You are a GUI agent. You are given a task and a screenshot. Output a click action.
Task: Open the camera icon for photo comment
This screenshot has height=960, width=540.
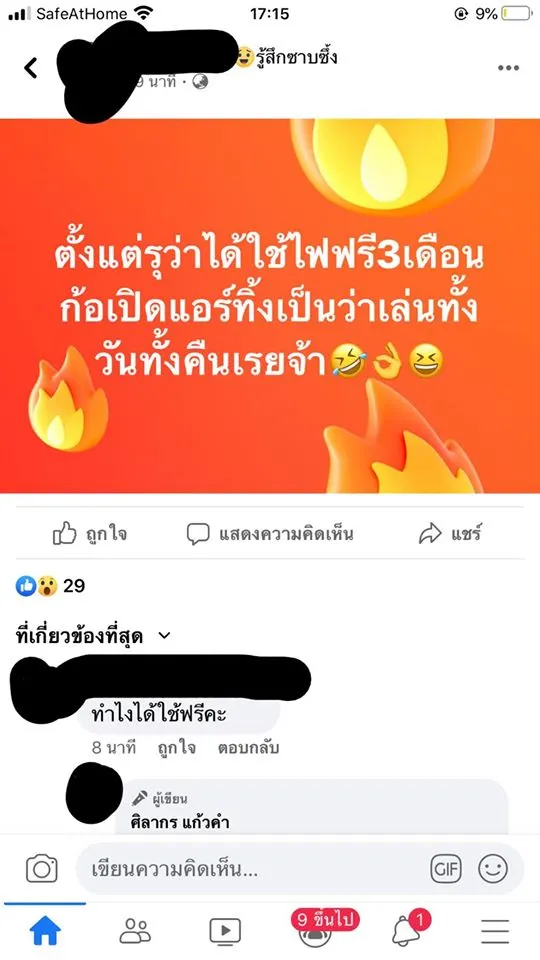42,869
